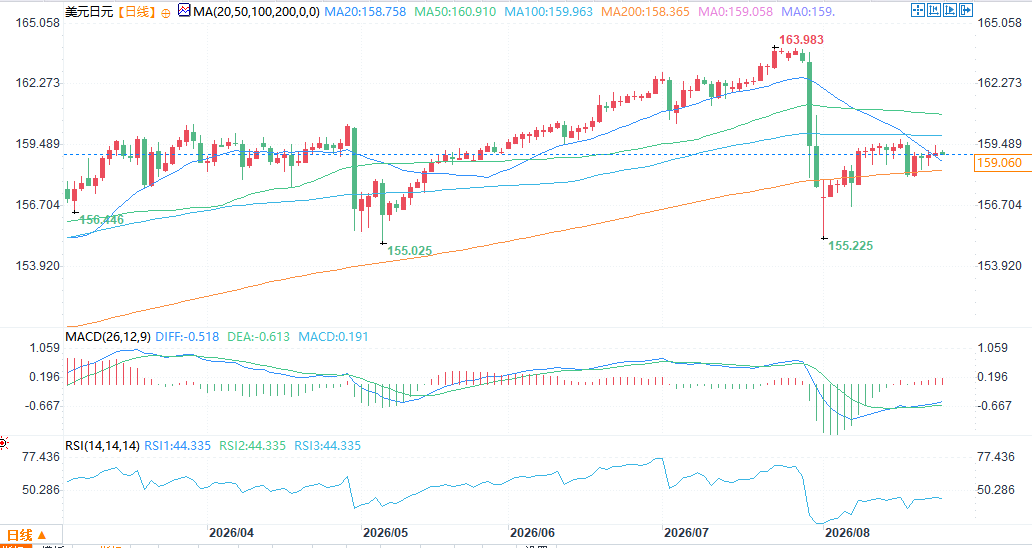Click the left axis value 156.704

tap(38, 205)
